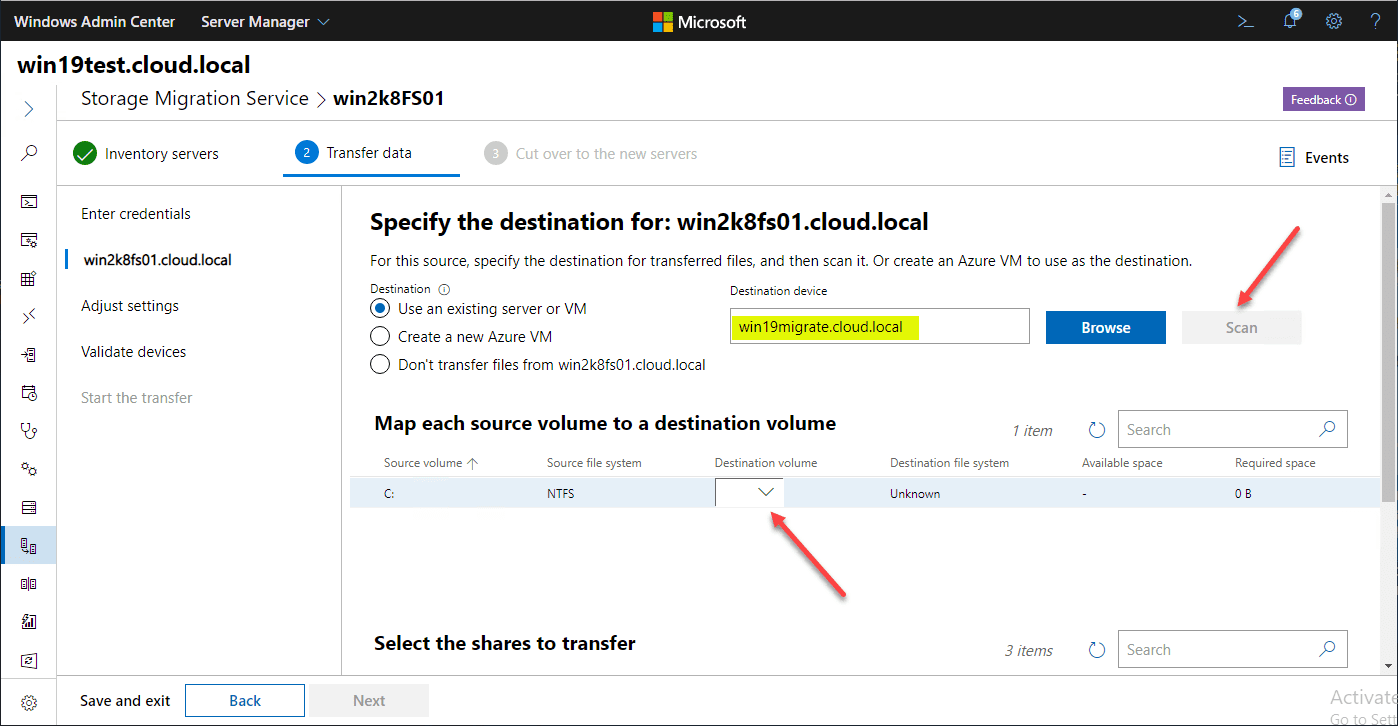Screen dimensions: 1398x726
Task: Click the Browse button
Action: [1105, 328]
